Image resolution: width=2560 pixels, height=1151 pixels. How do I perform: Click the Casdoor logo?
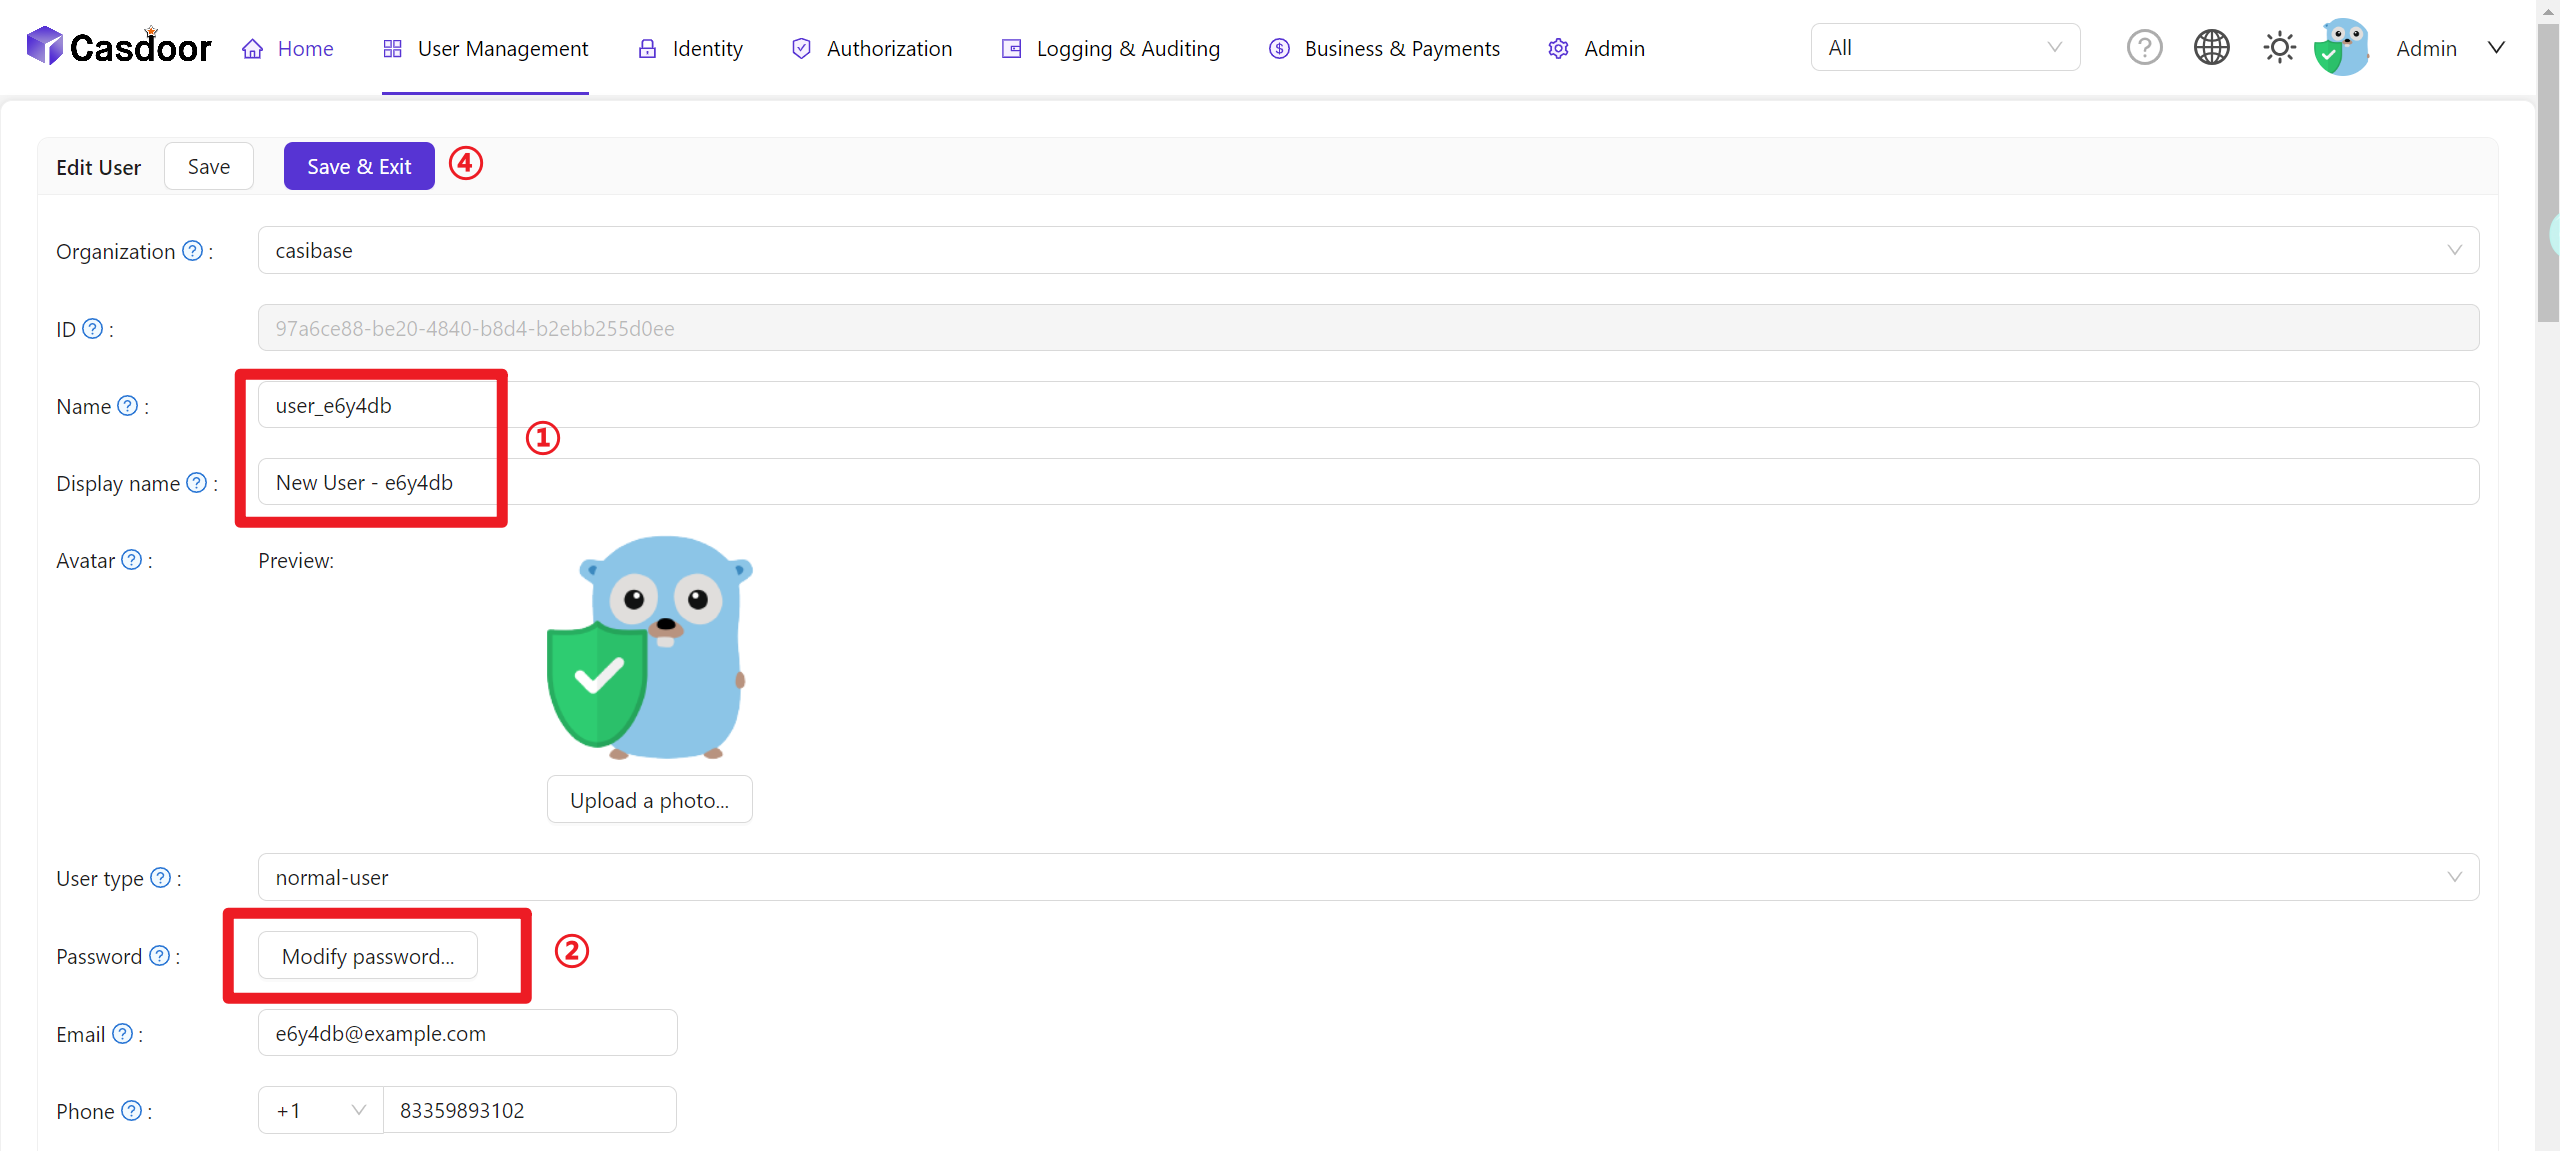click(118, 47)
